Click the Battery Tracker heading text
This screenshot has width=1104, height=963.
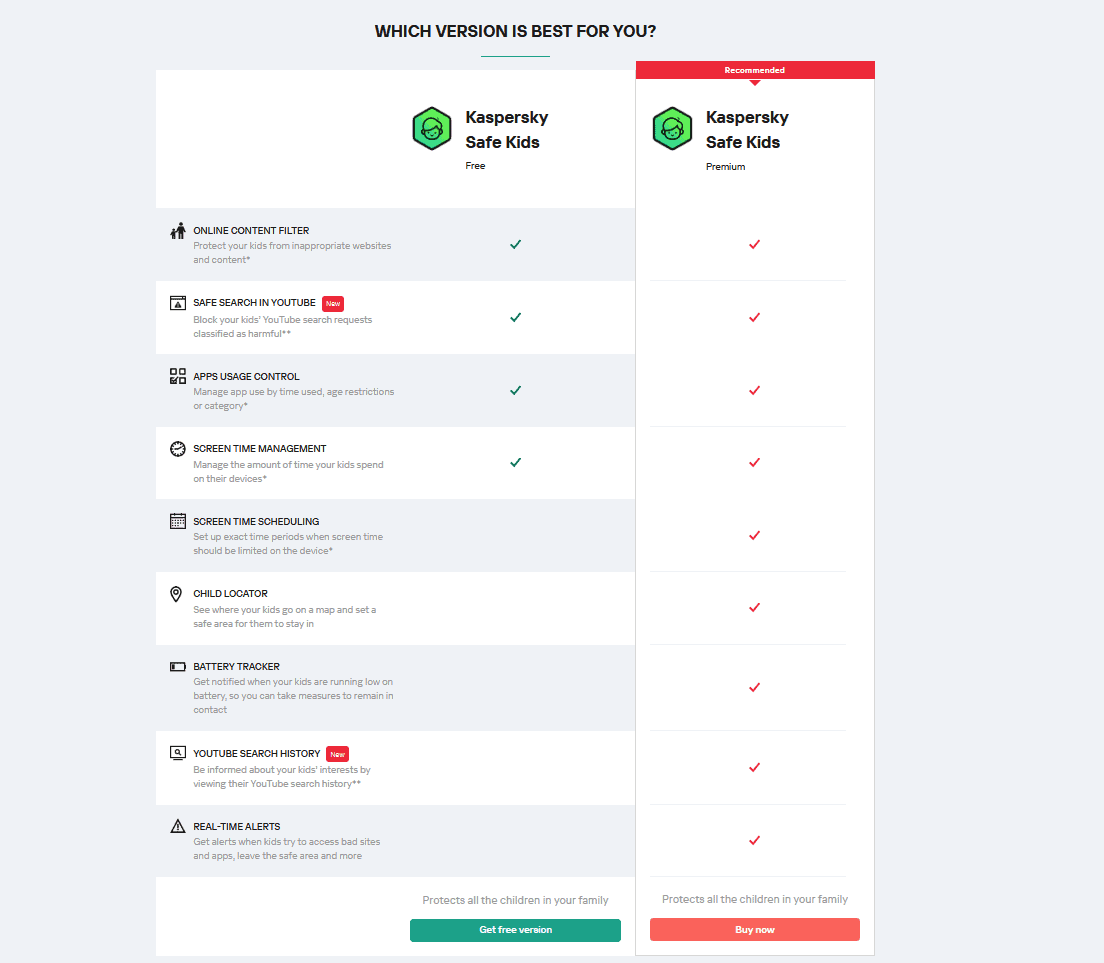pyautogui.click(x=237, y=667)
